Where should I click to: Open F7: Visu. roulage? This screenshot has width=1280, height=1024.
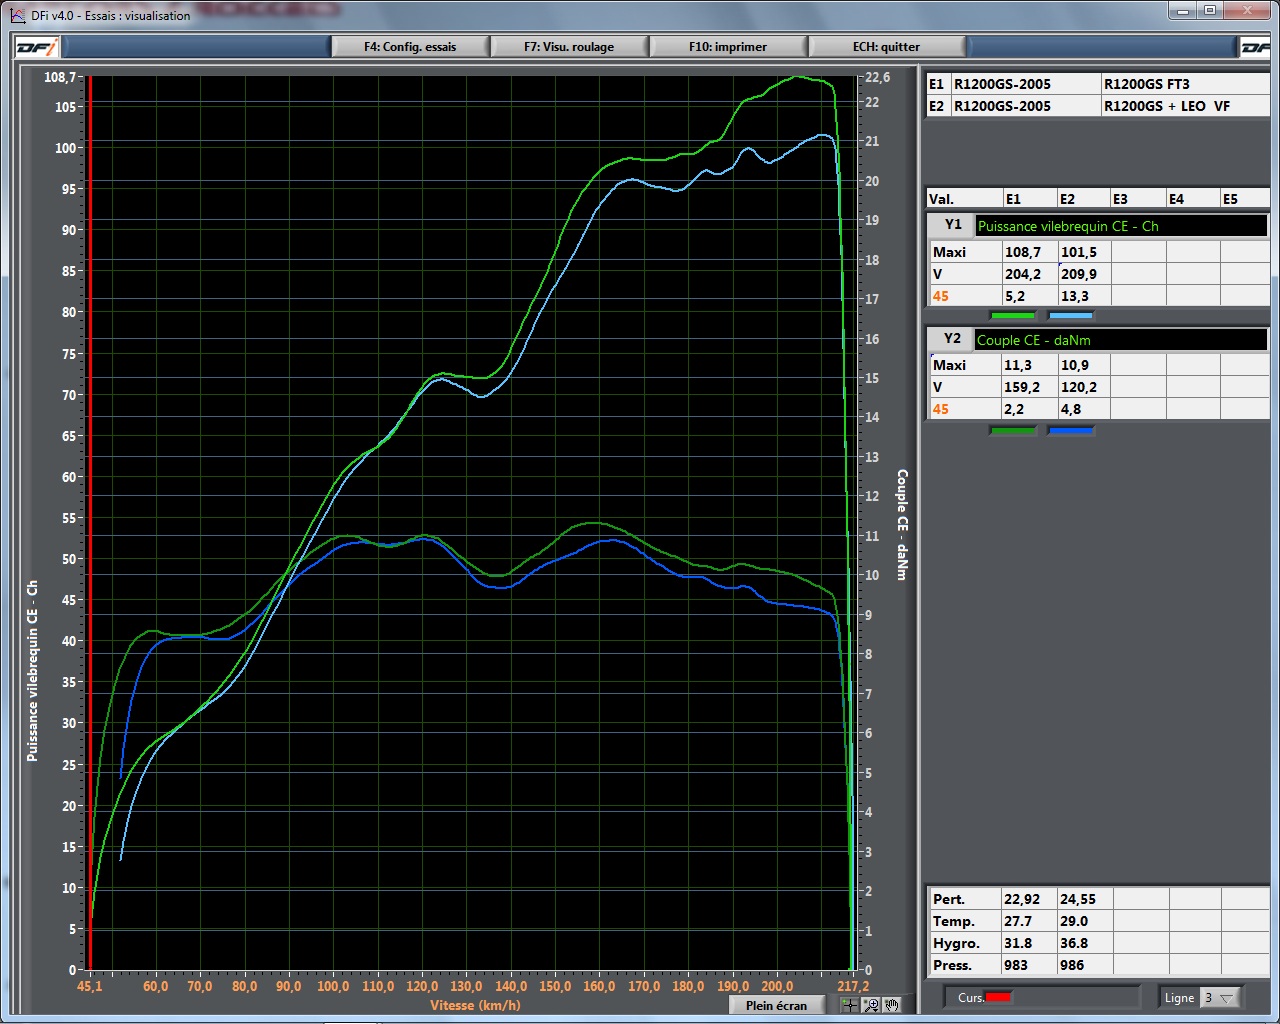click(x=569, y=47)
